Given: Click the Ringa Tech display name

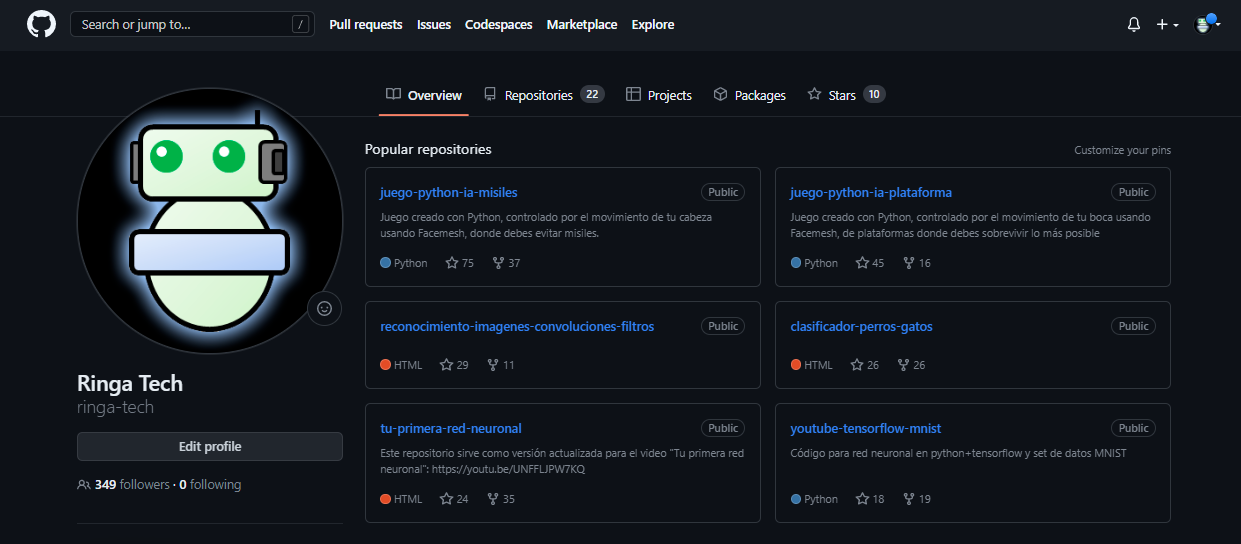Looking at the screenshot, I should [x=130, y=383].
